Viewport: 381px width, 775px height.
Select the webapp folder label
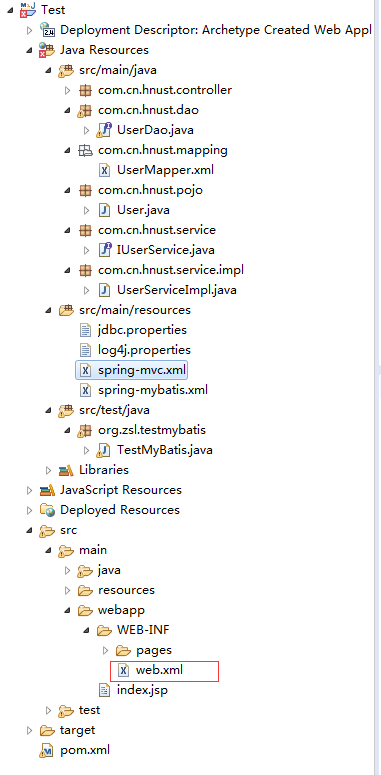[x=122, y=610]
